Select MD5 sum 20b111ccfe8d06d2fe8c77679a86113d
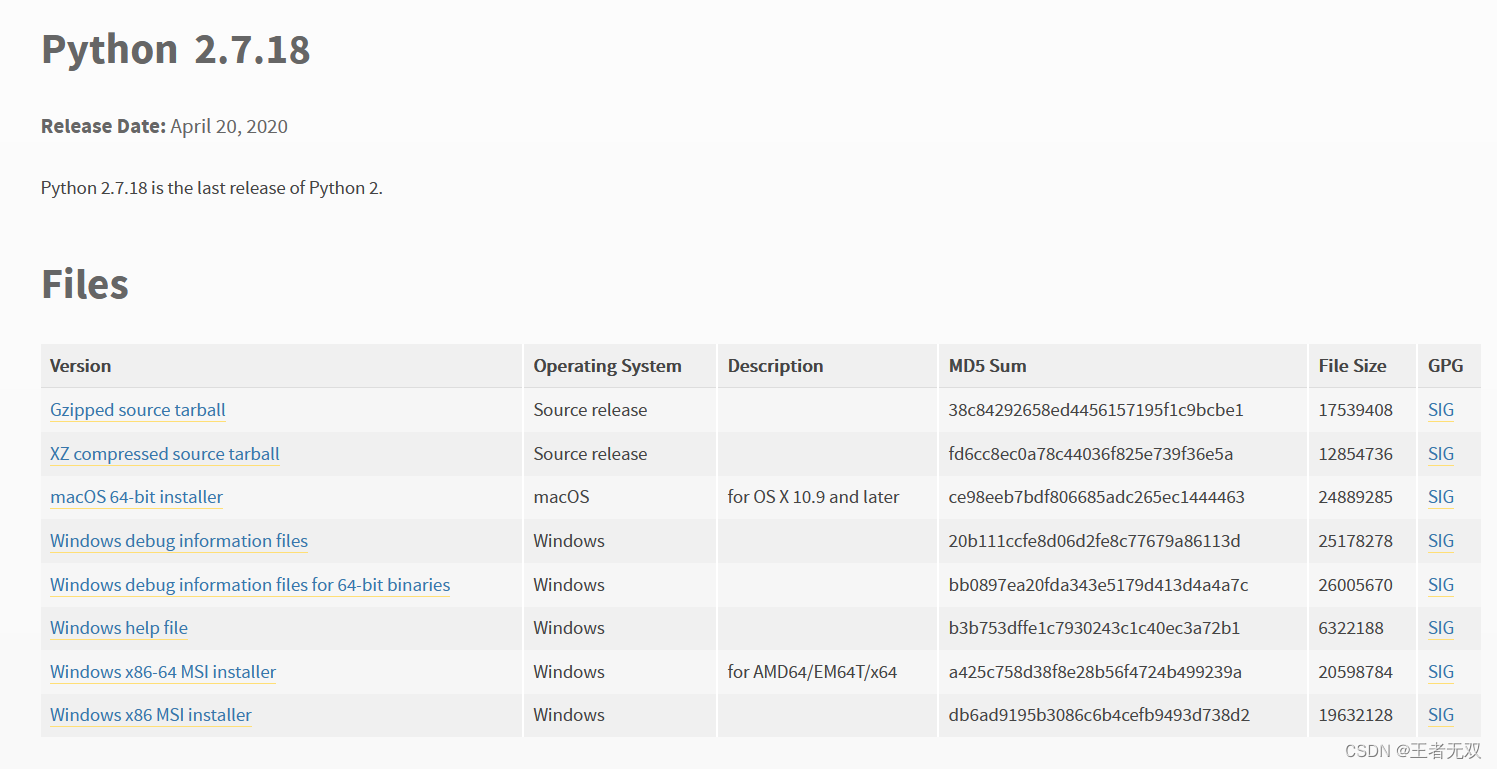This screenshot has height=769, width=1497. (1094, 541)
